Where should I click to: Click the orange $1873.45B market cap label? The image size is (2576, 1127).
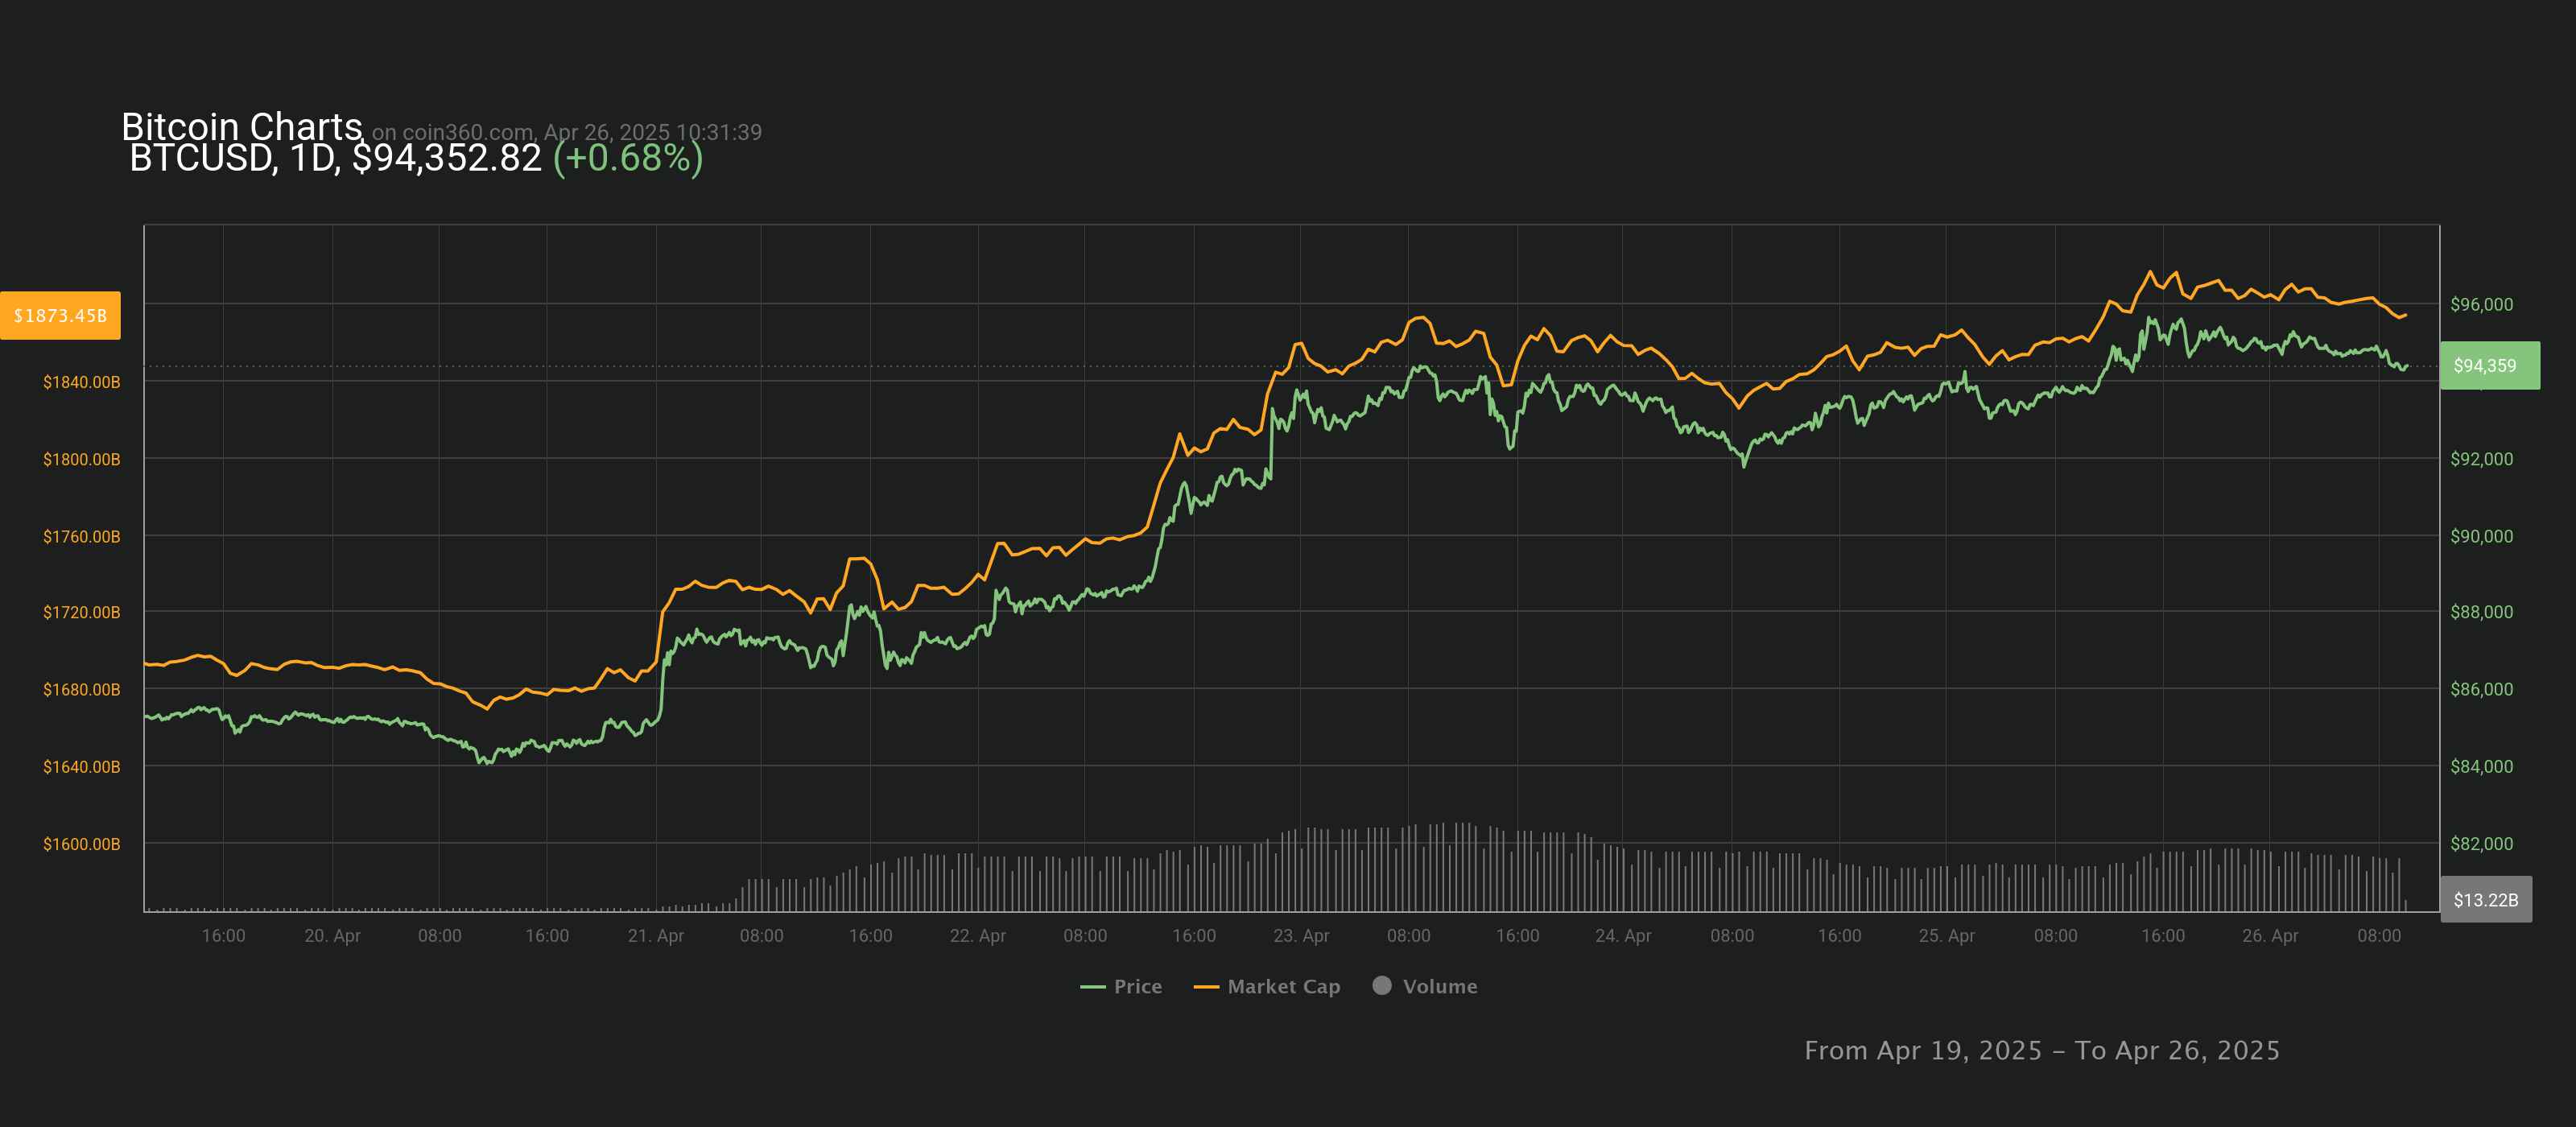60,316
